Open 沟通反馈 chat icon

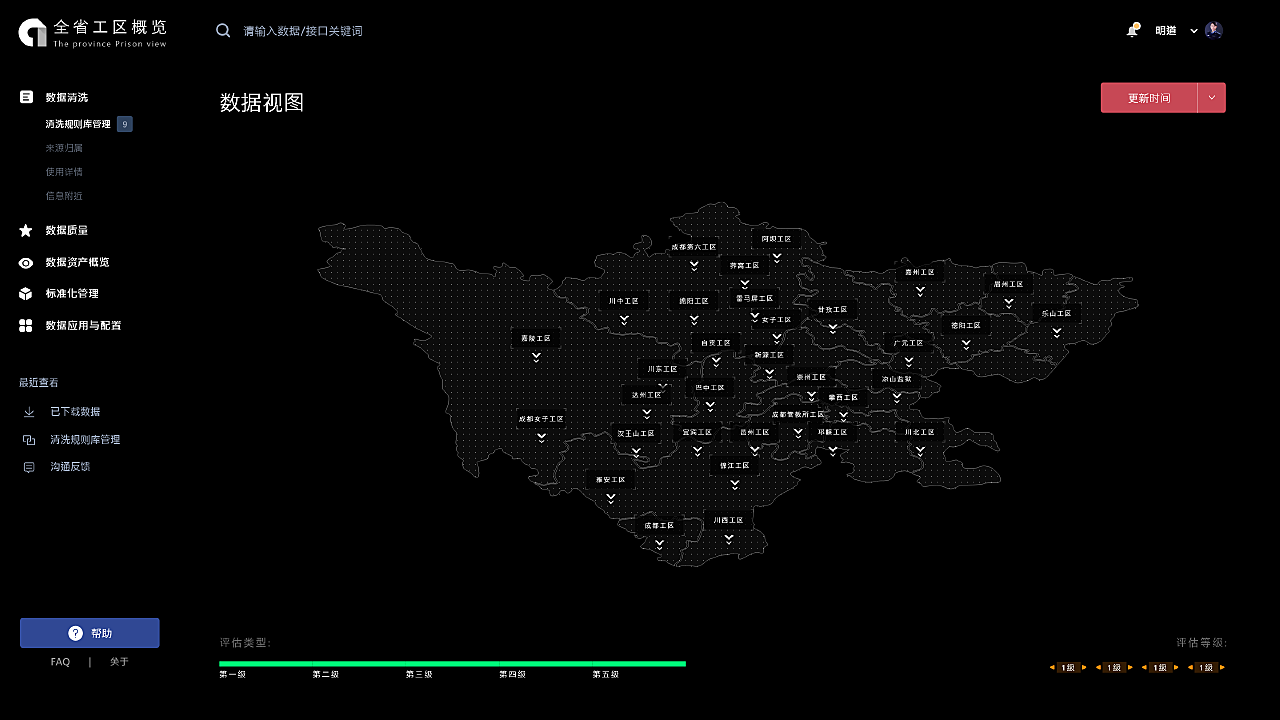click(x=29, y=467)
